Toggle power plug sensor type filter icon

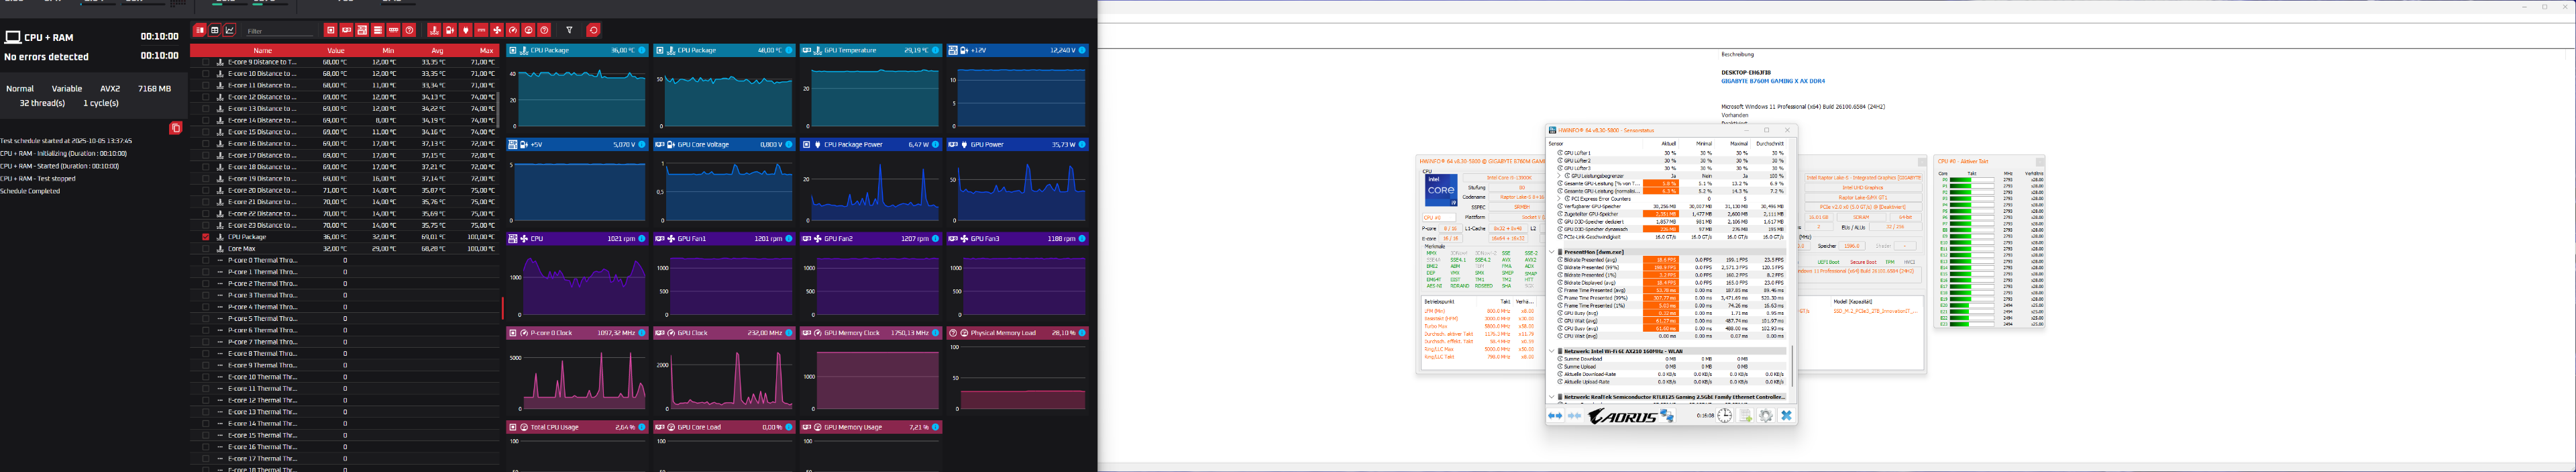[466, 30]
